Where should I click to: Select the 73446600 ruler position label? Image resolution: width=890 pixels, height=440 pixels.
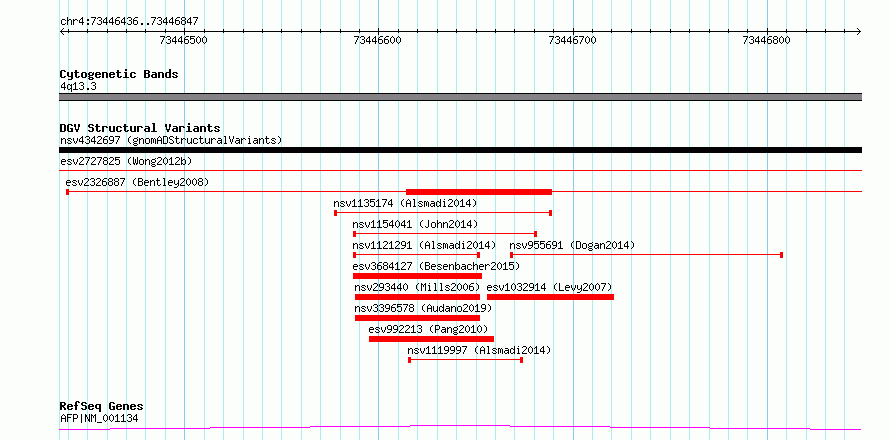click(377, 40)
